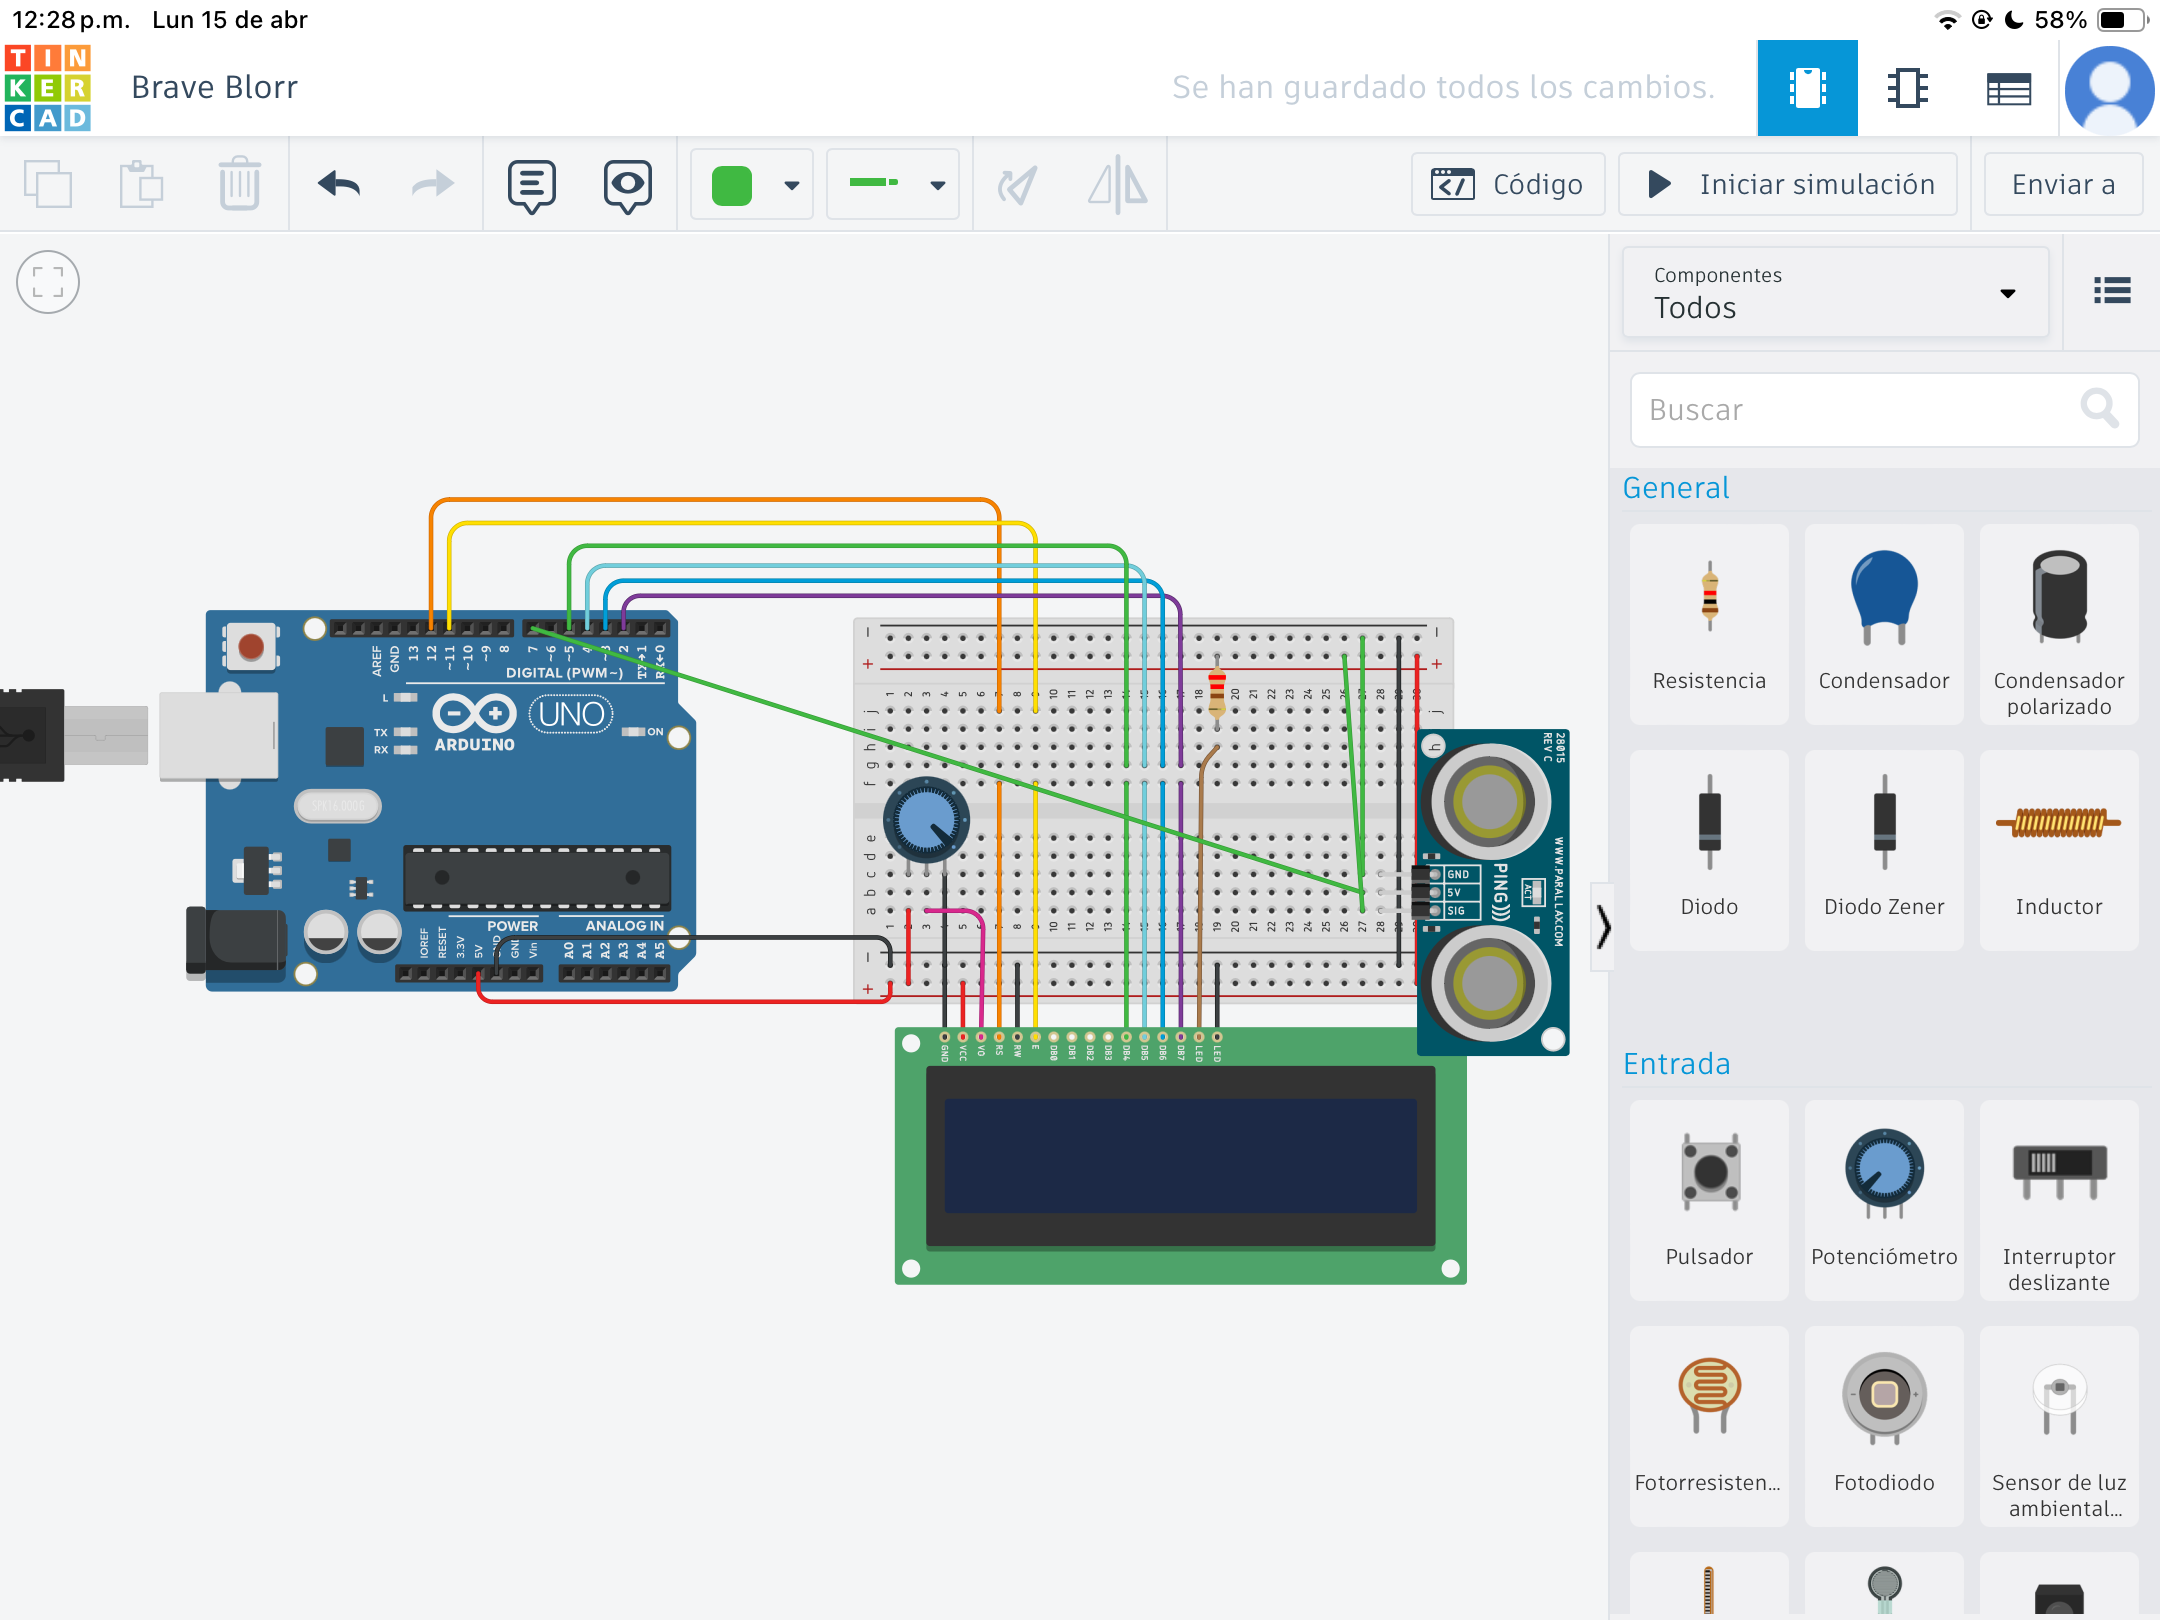Open the wire type dropdown
The image size is (2160, 1620).
click(x=937, y=185)
